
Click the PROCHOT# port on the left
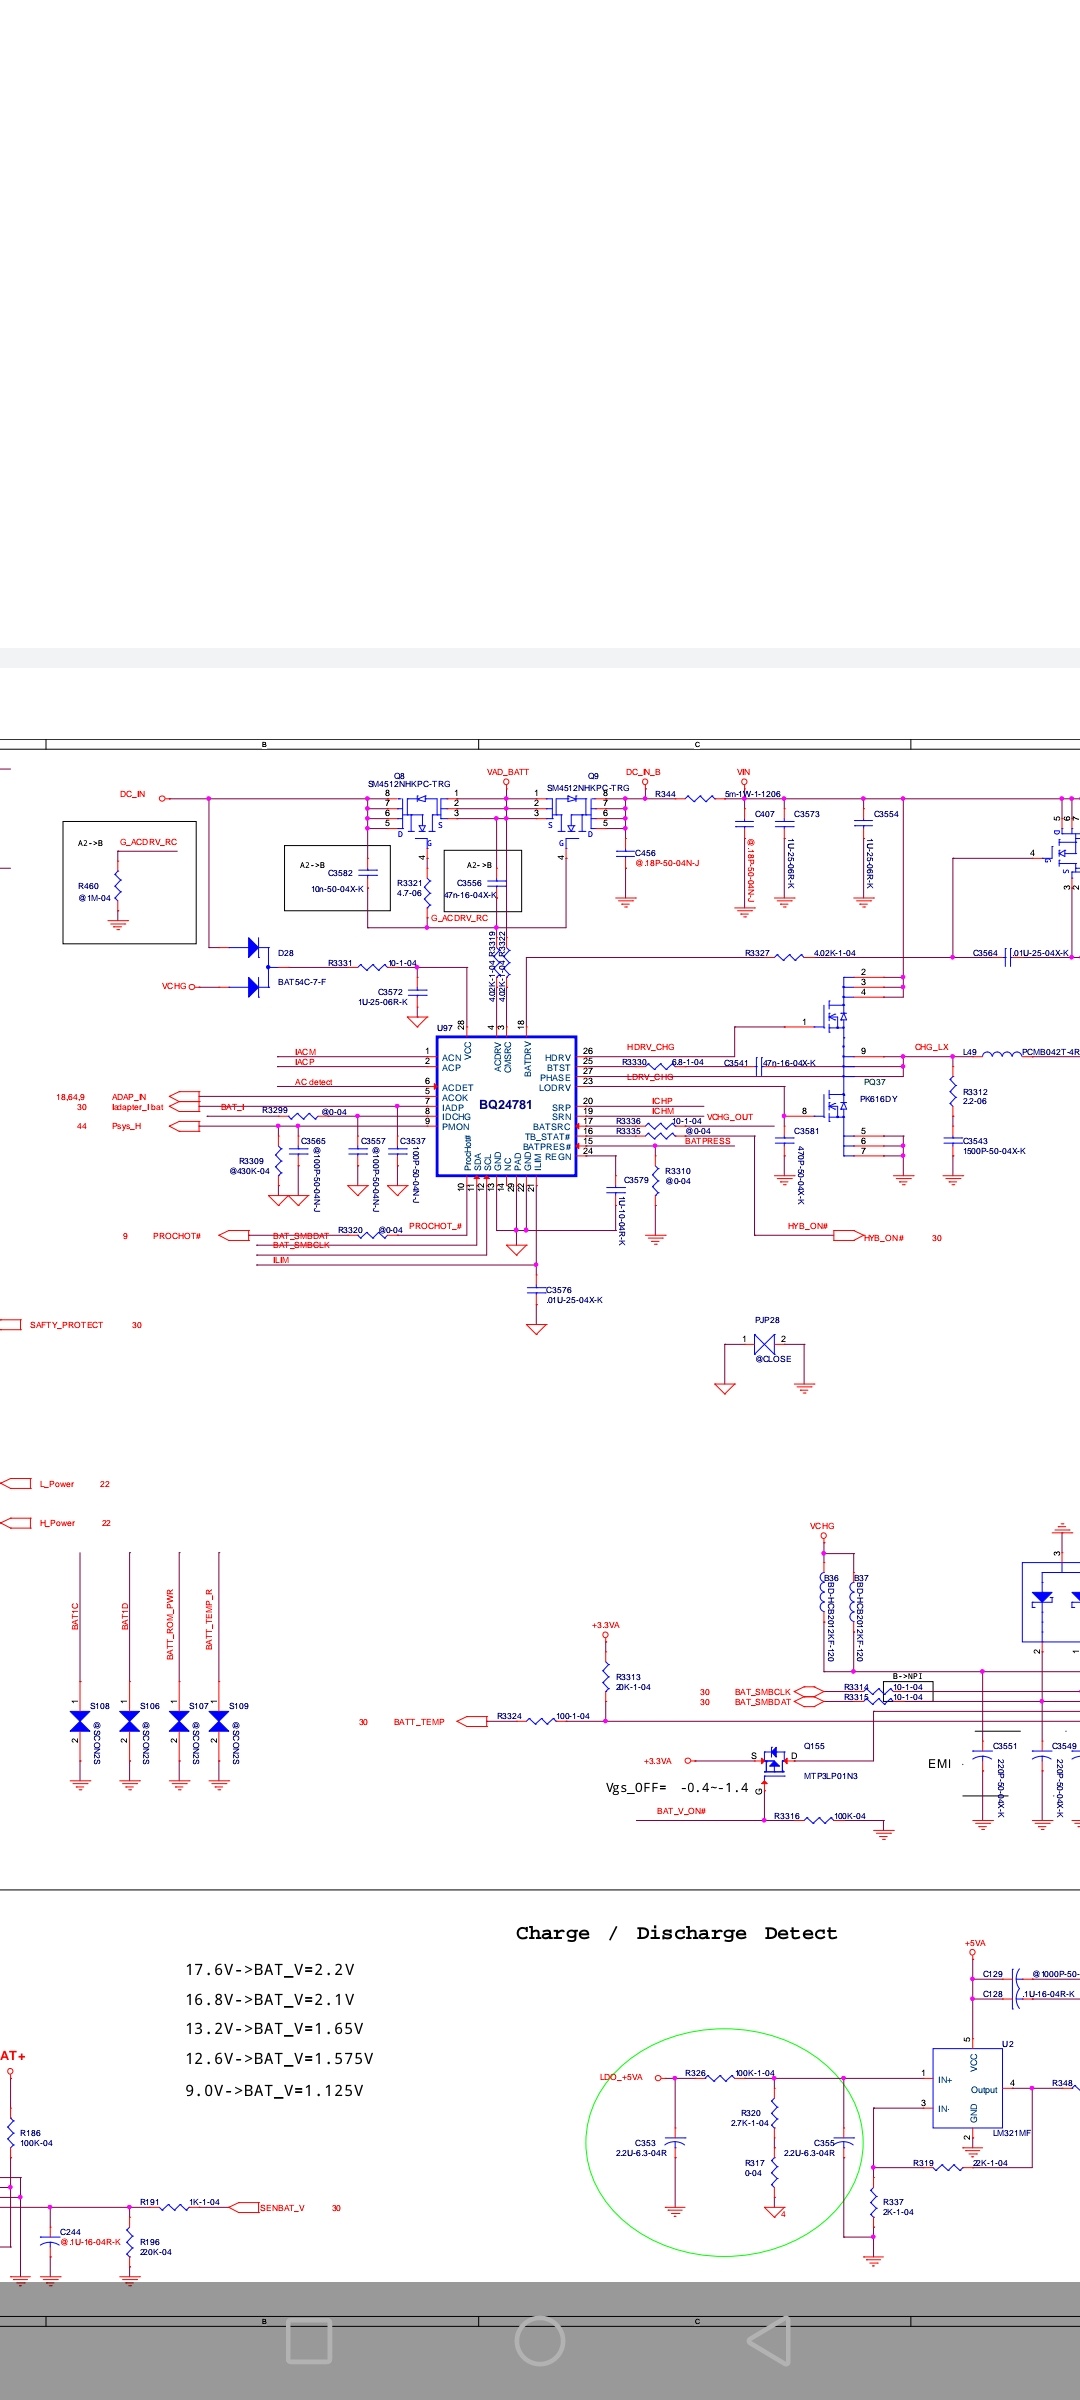click(177, 1236)
